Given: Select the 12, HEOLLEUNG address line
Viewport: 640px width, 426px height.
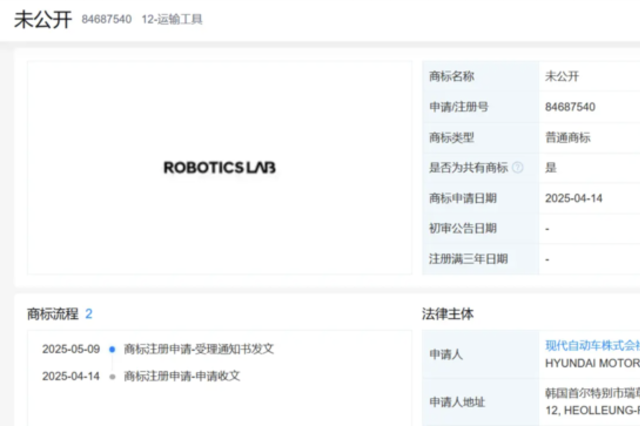Looking at the screenshot, I should (593, 410).
